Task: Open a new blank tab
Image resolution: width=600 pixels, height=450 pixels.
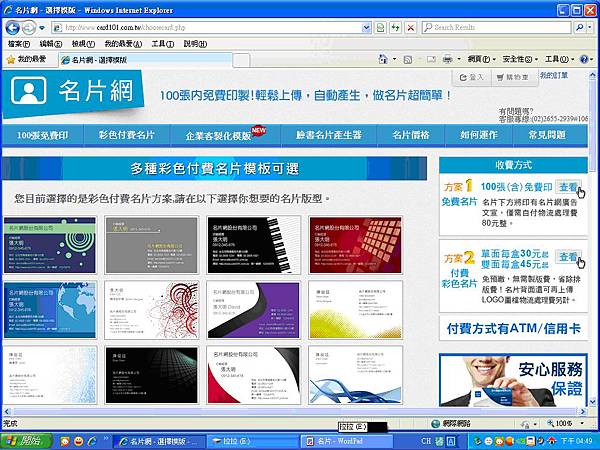Action: 241,60
